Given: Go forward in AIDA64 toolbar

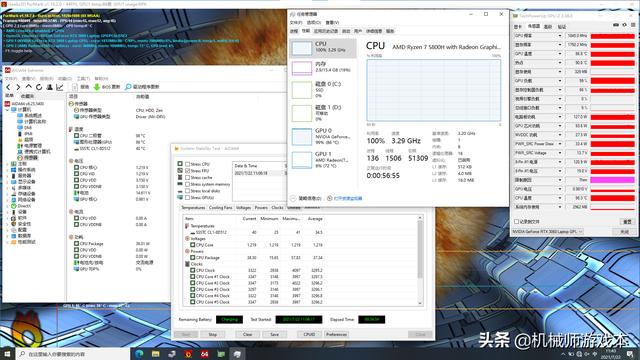Looking at the screenshot, I should pos(18,87).
